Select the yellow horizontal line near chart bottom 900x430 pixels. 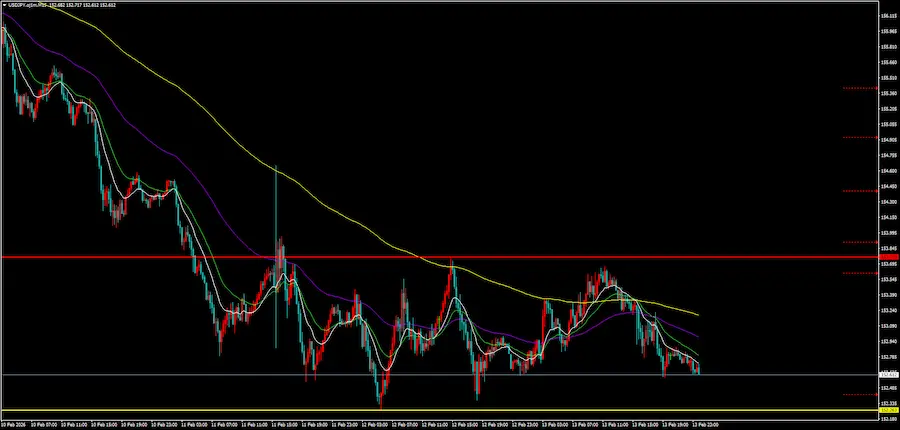pos(400,410)
